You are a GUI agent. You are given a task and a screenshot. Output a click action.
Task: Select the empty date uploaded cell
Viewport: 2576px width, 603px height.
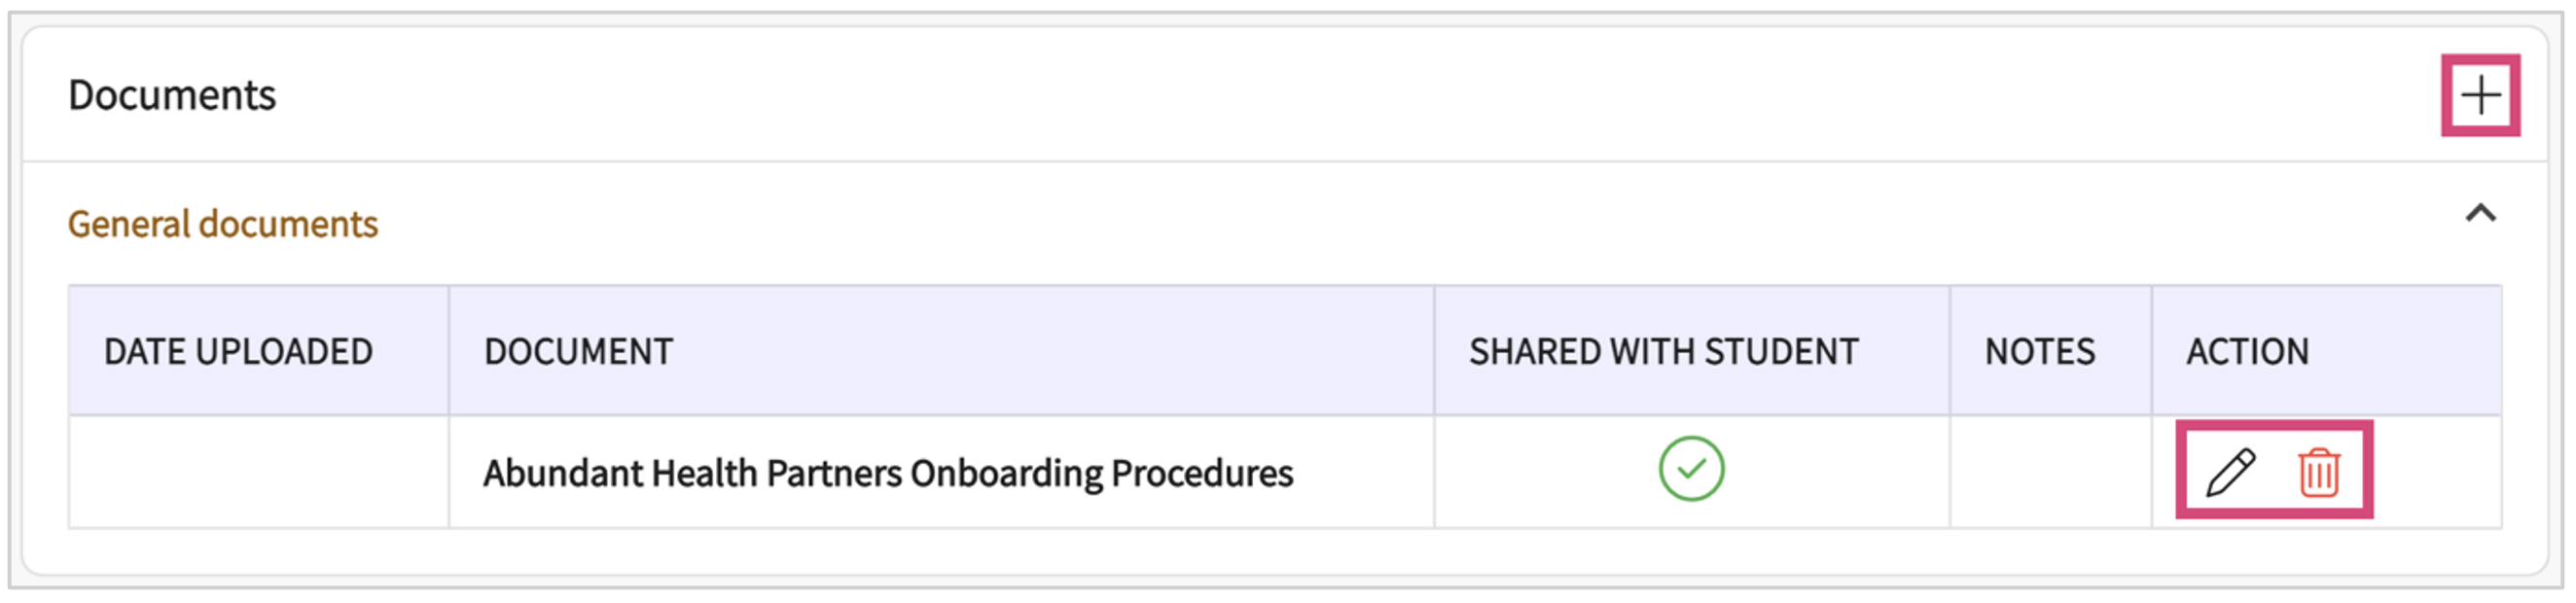pyautogui.click(x=258, y=472)
